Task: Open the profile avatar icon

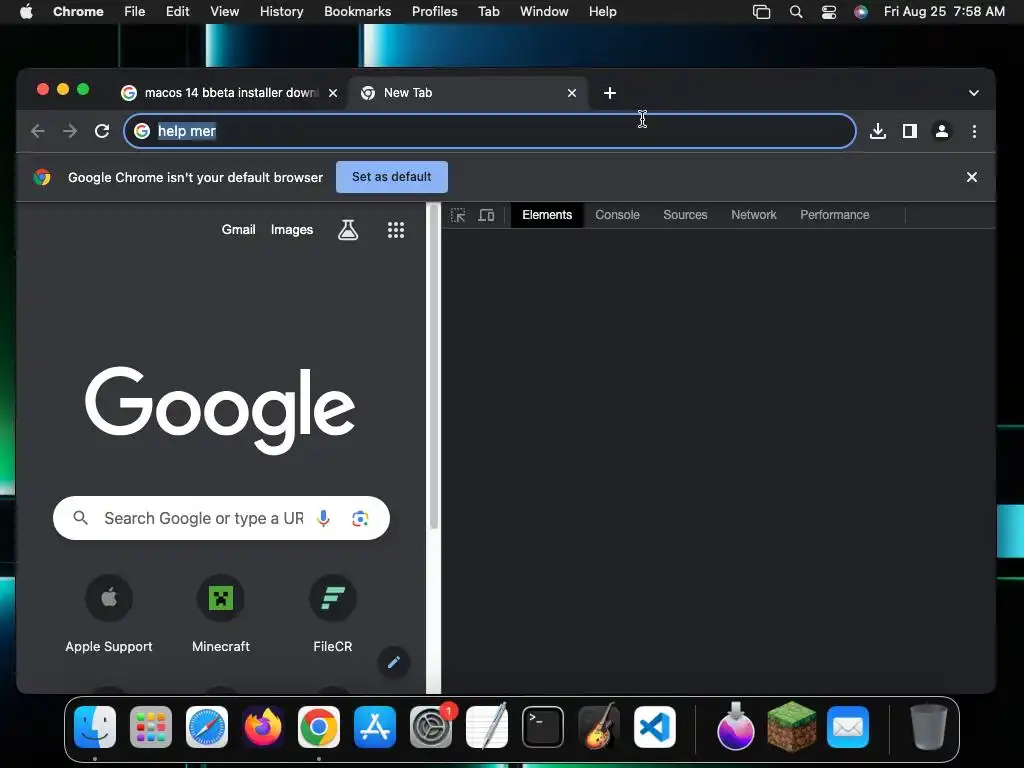Action: click(942, 131)
